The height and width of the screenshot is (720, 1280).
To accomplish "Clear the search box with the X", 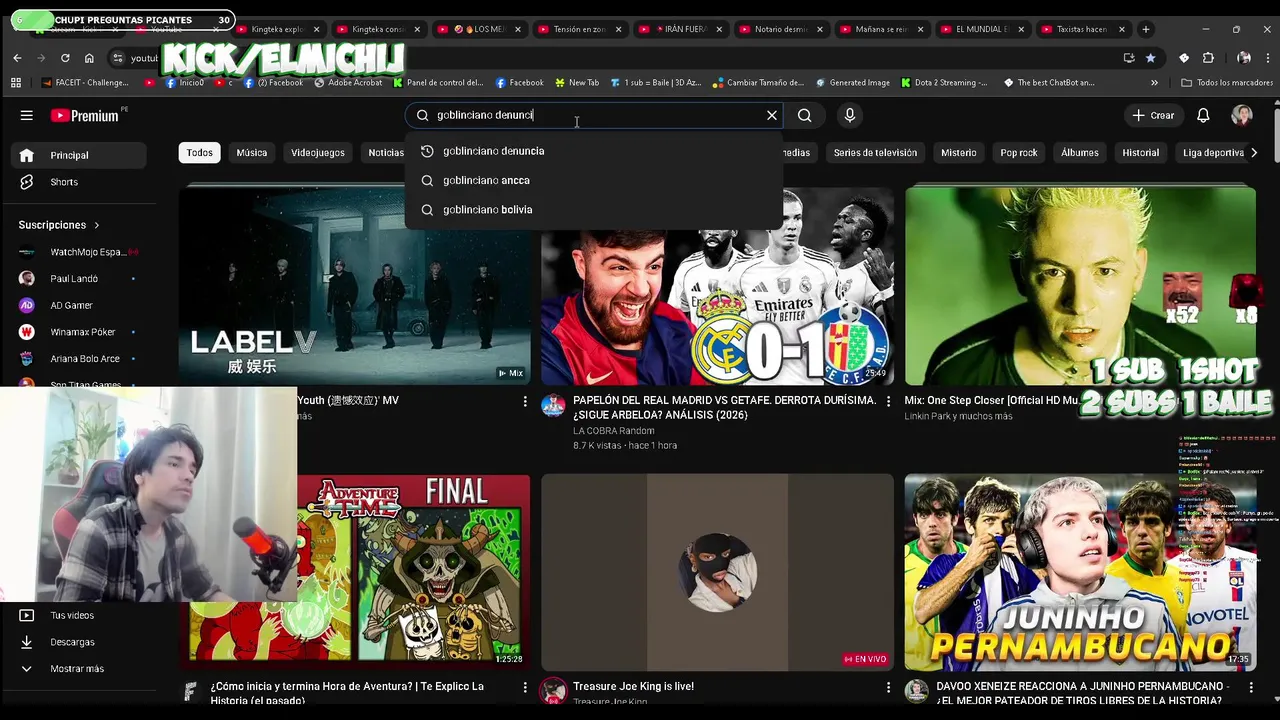I will click(x=772, y=115).
